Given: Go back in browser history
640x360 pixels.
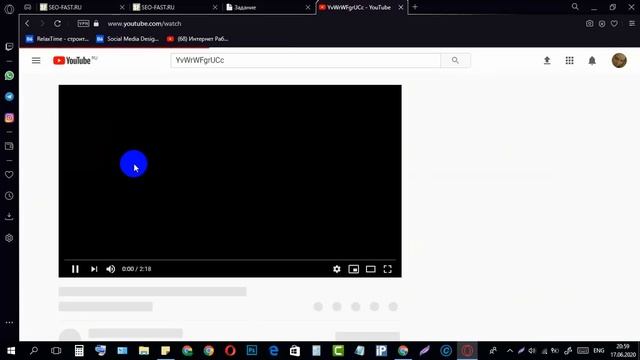Looking at the screenshot, I should coord(27,24).
